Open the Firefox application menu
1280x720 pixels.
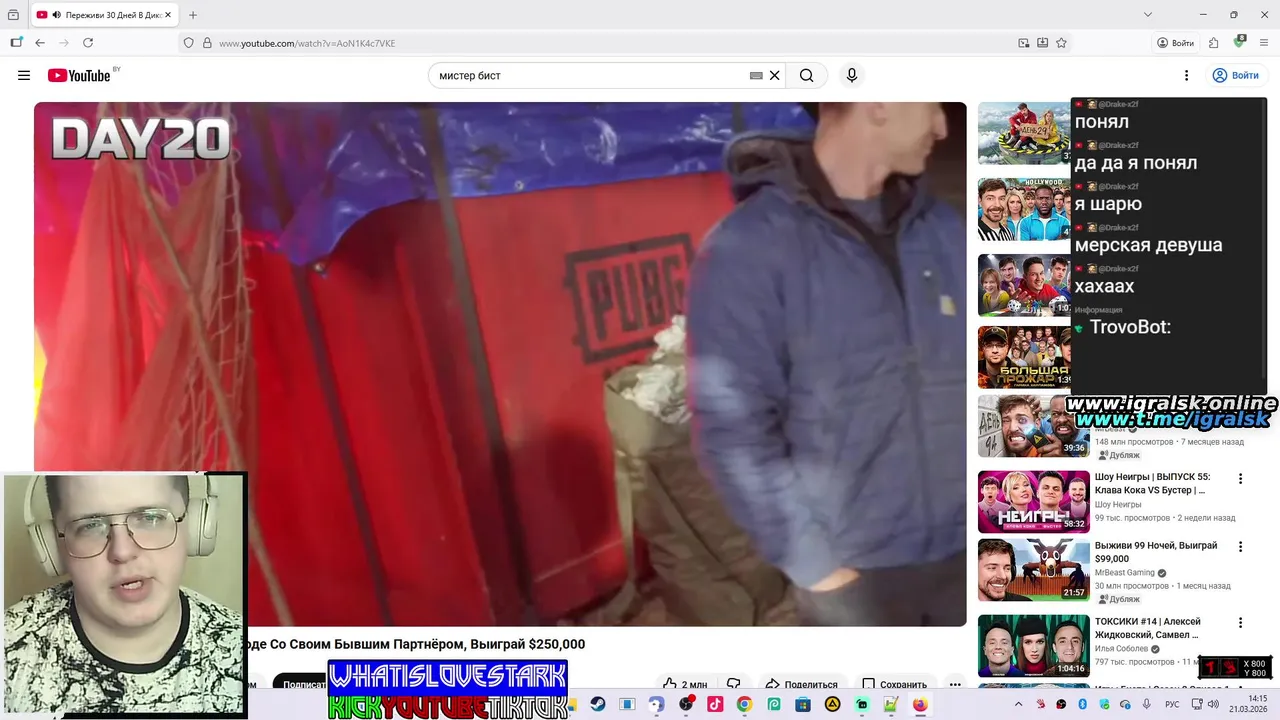pyautogui.click(x=1264, y=43)
